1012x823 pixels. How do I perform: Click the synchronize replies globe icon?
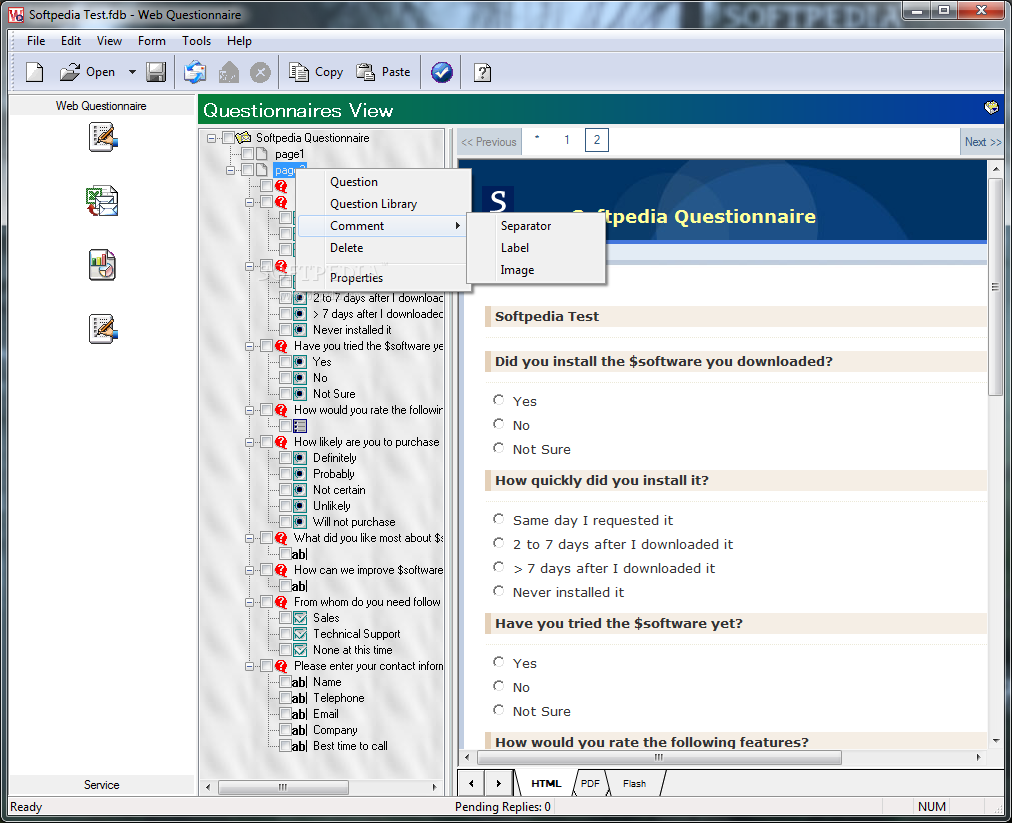[x=195, y=72]
